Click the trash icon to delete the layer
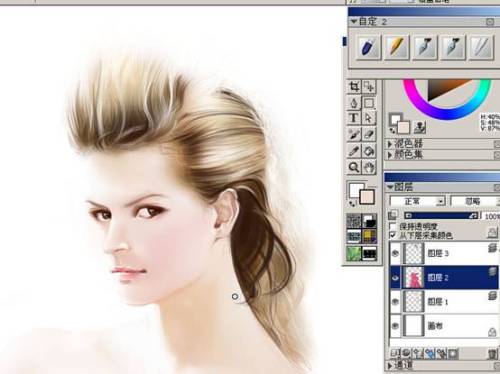Image resolution: width=500 pixels, height=374 pixels. pyautogui.click(x=492, y=354)
